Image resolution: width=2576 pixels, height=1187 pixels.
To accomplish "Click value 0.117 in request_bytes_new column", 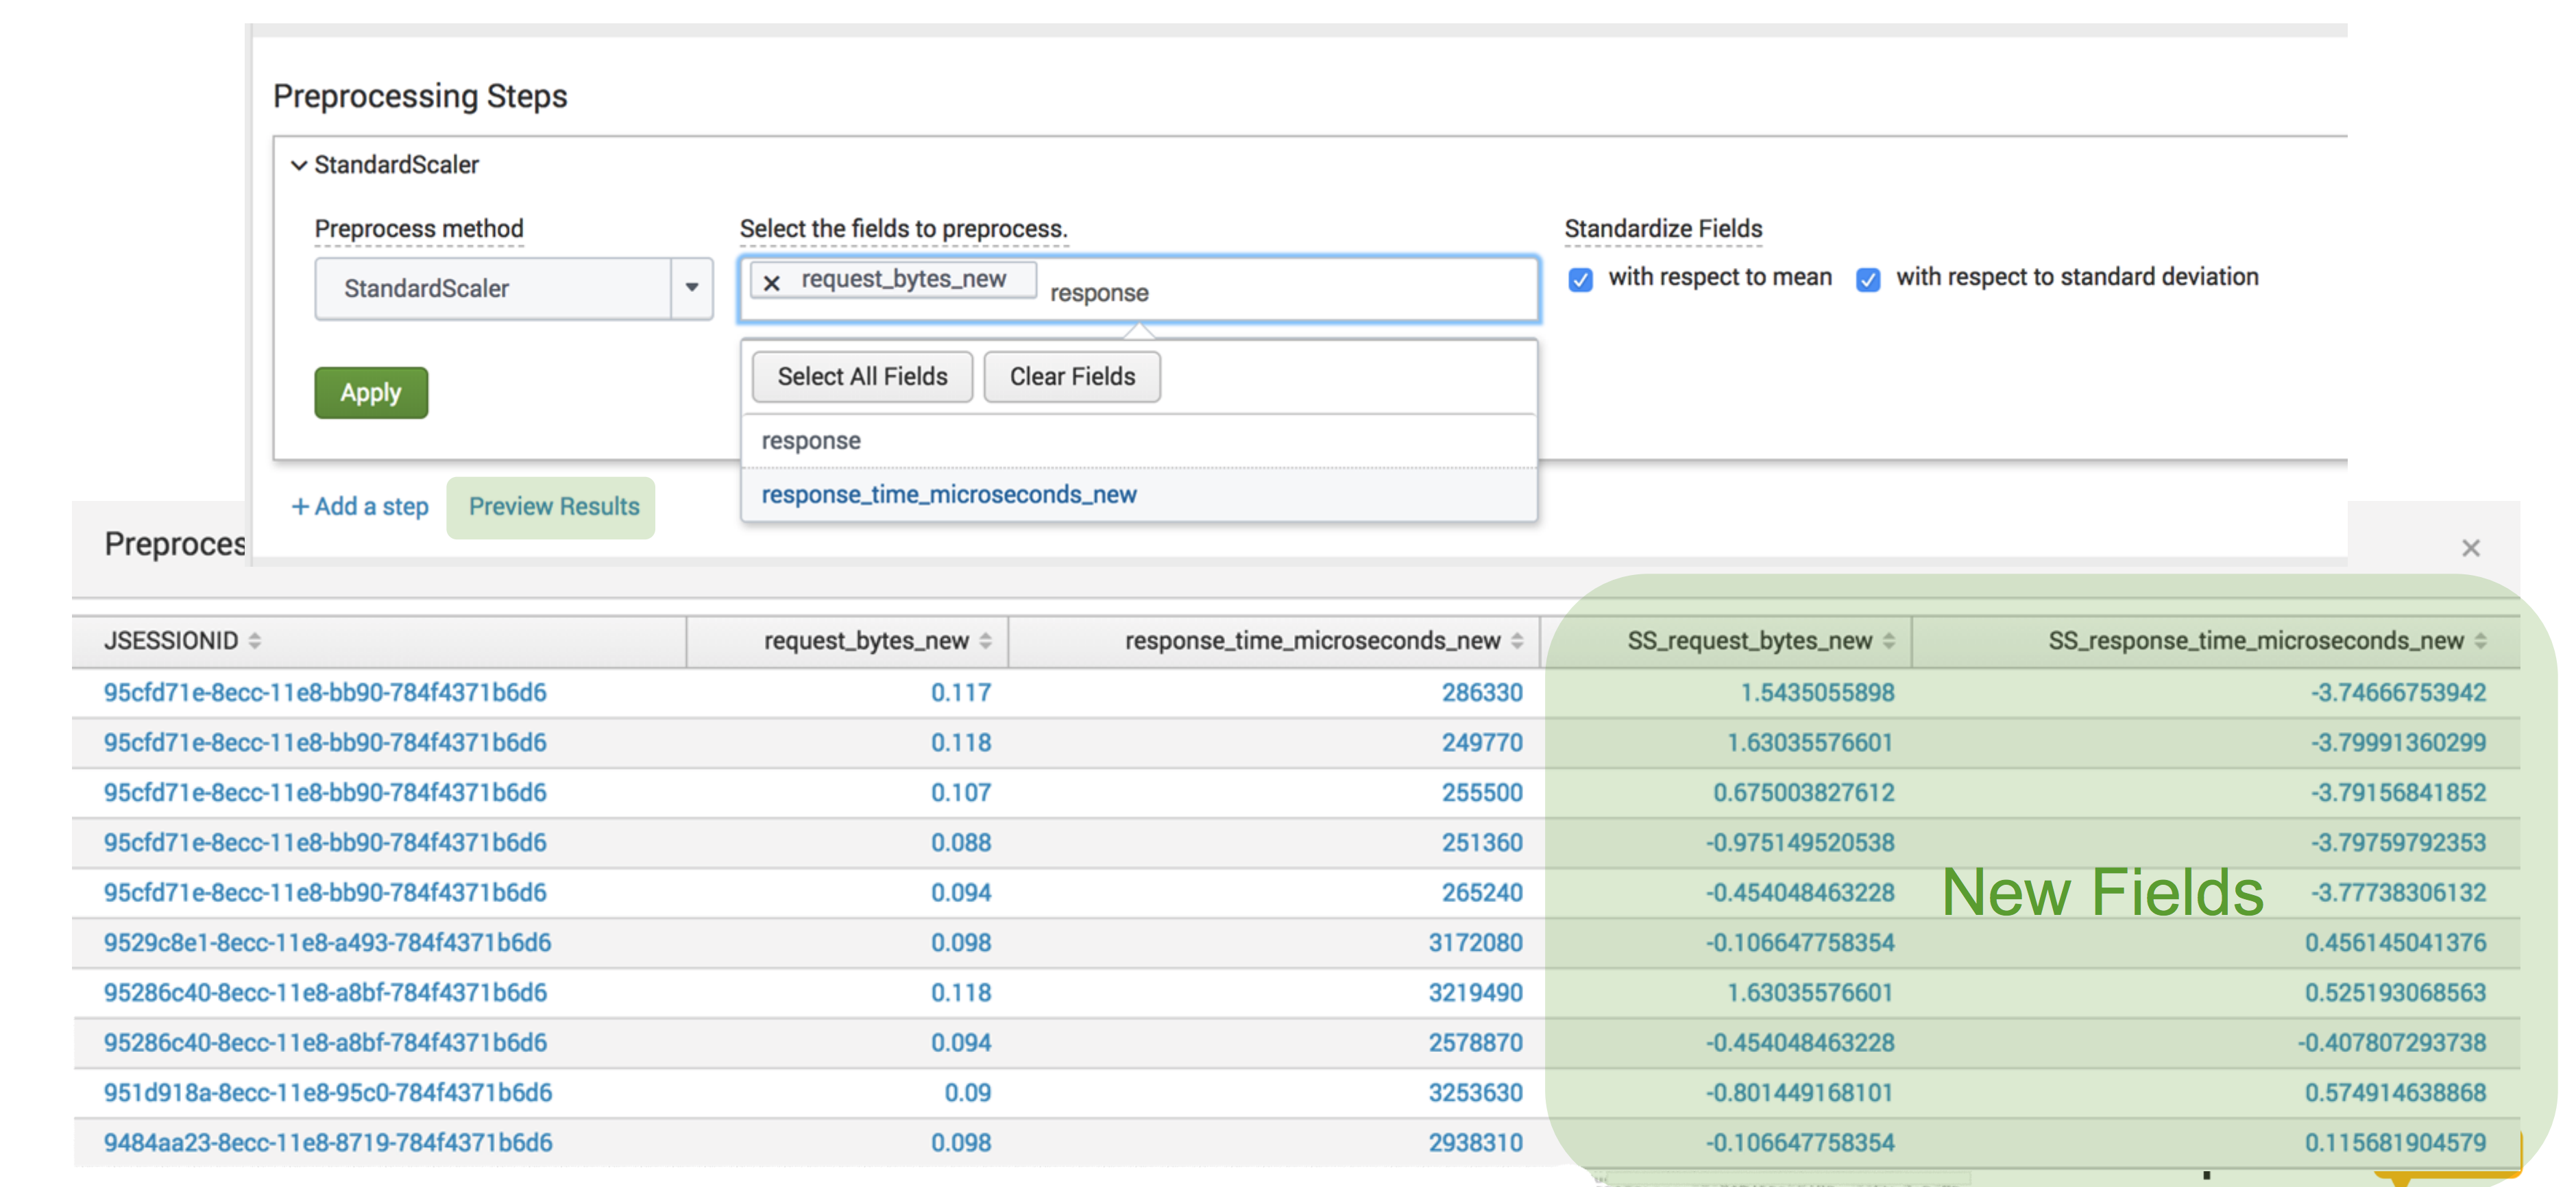I will [960, 692].
